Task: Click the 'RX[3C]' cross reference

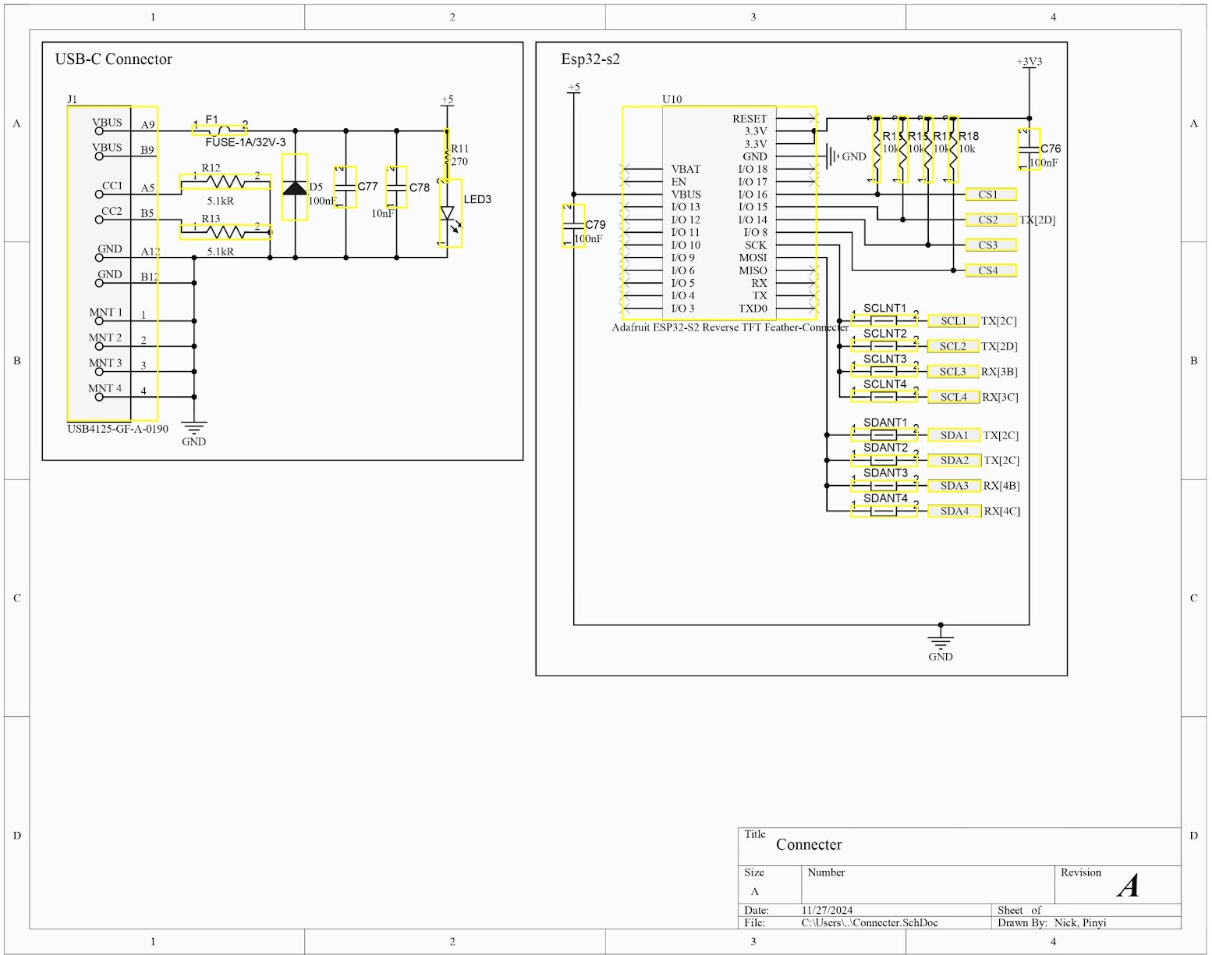Action: pos(999,397)
